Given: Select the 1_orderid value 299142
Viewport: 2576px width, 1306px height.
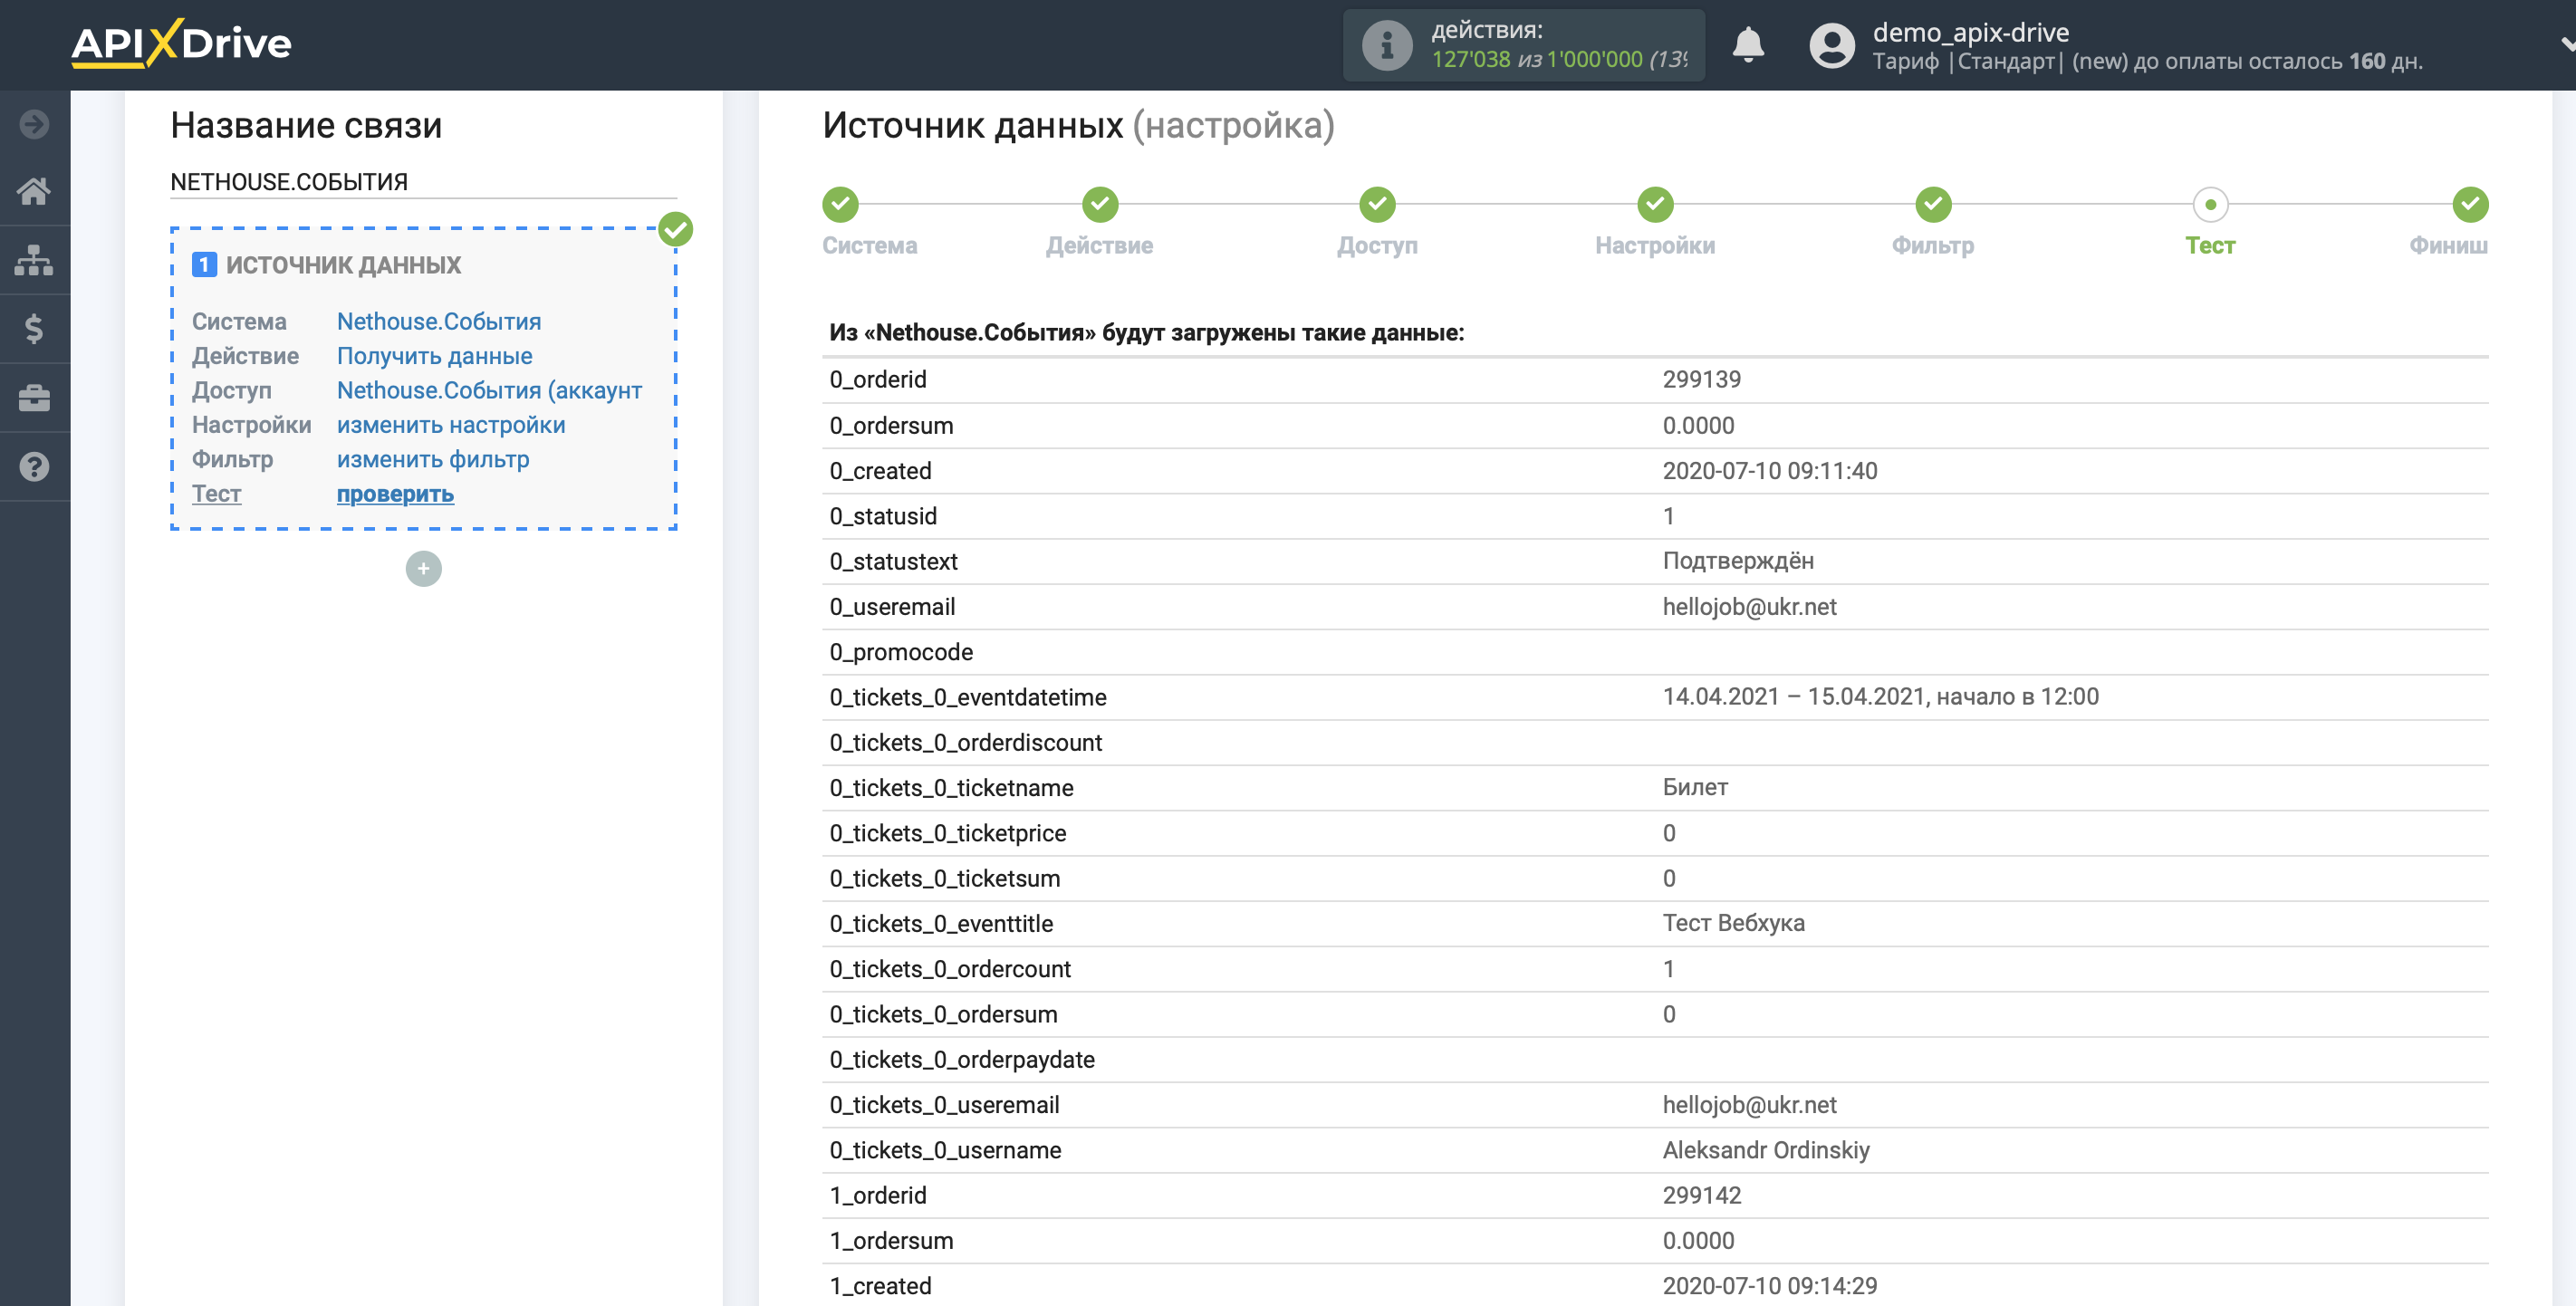Looking at the screenshot, I should pos(1701,1196).
